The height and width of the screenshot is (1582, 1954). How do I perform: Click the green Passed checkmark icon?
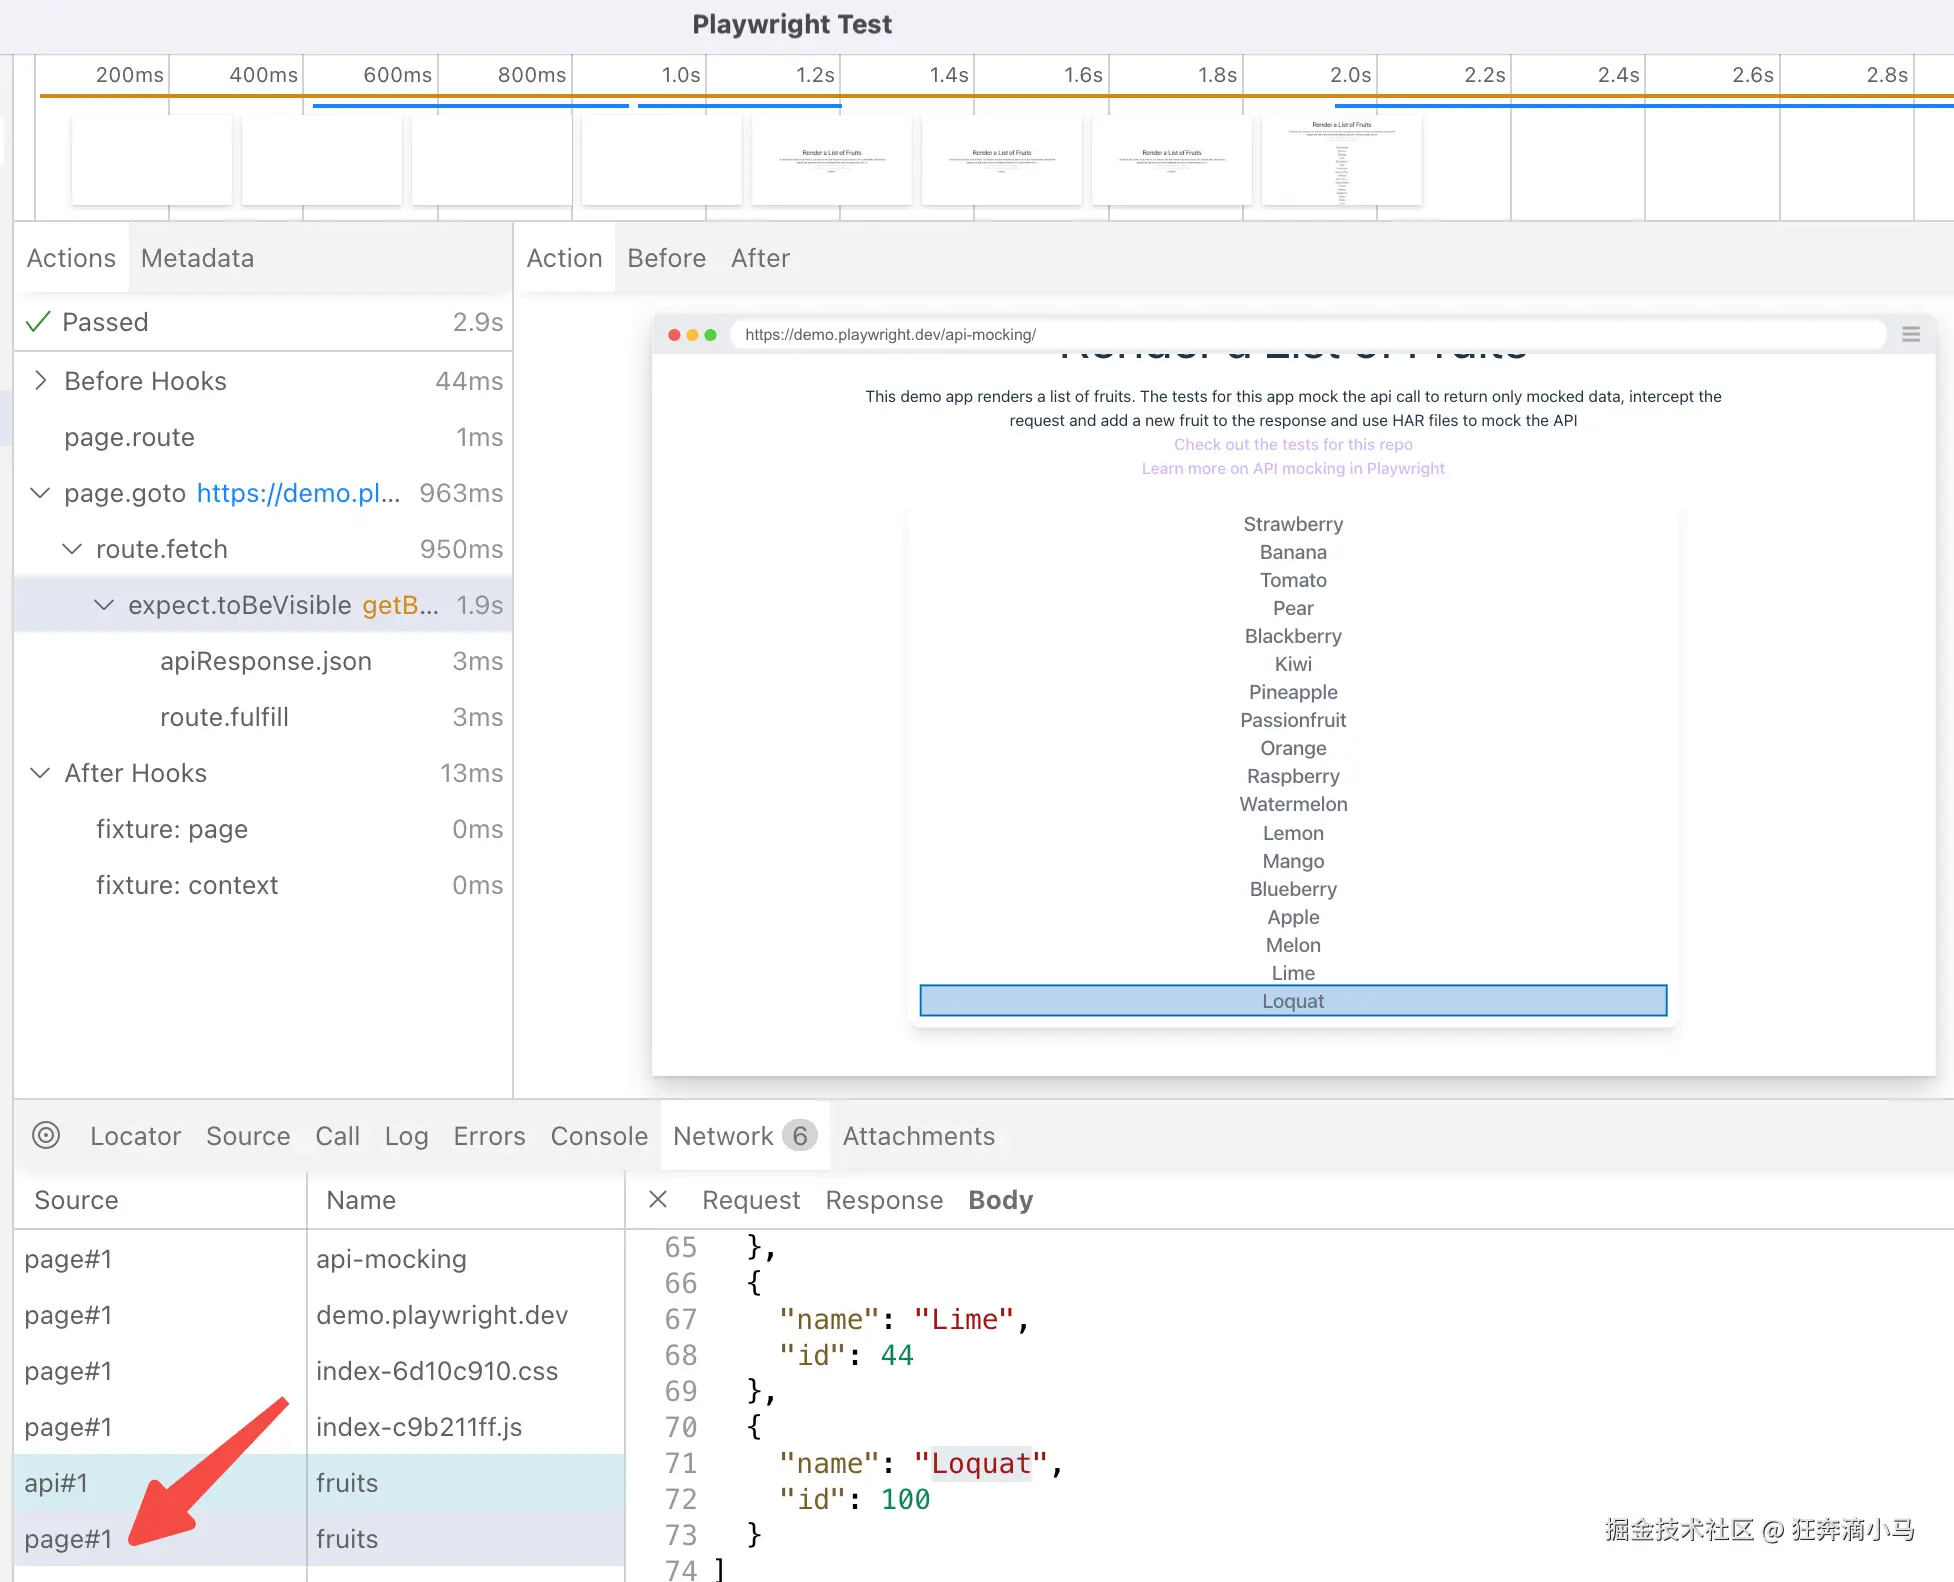click(38, 322)
